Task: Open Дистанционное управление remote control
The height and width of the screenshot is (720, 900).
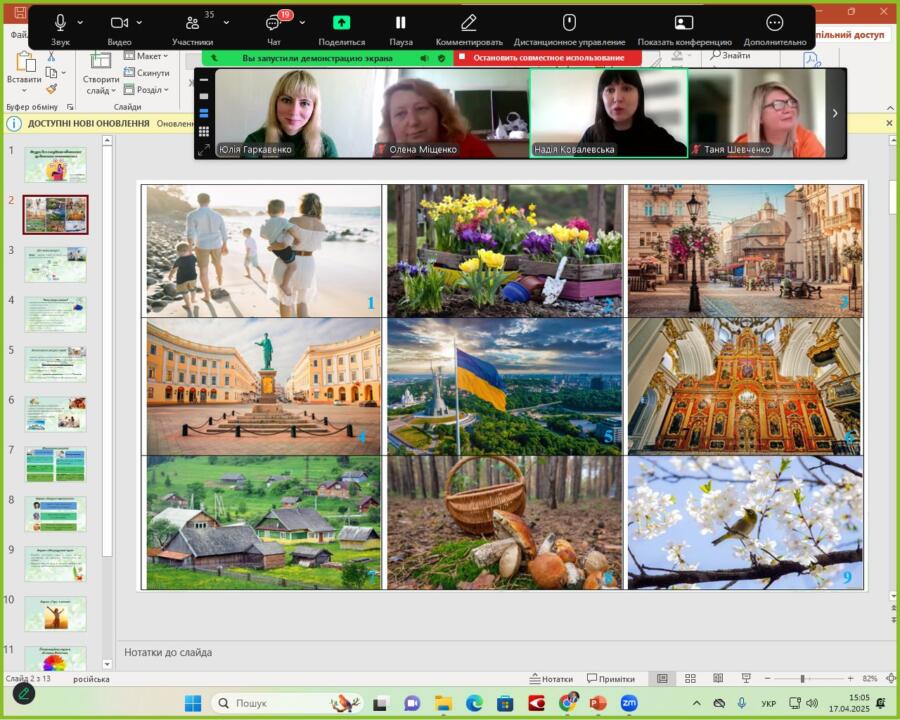Action: (x=569, y=29)
